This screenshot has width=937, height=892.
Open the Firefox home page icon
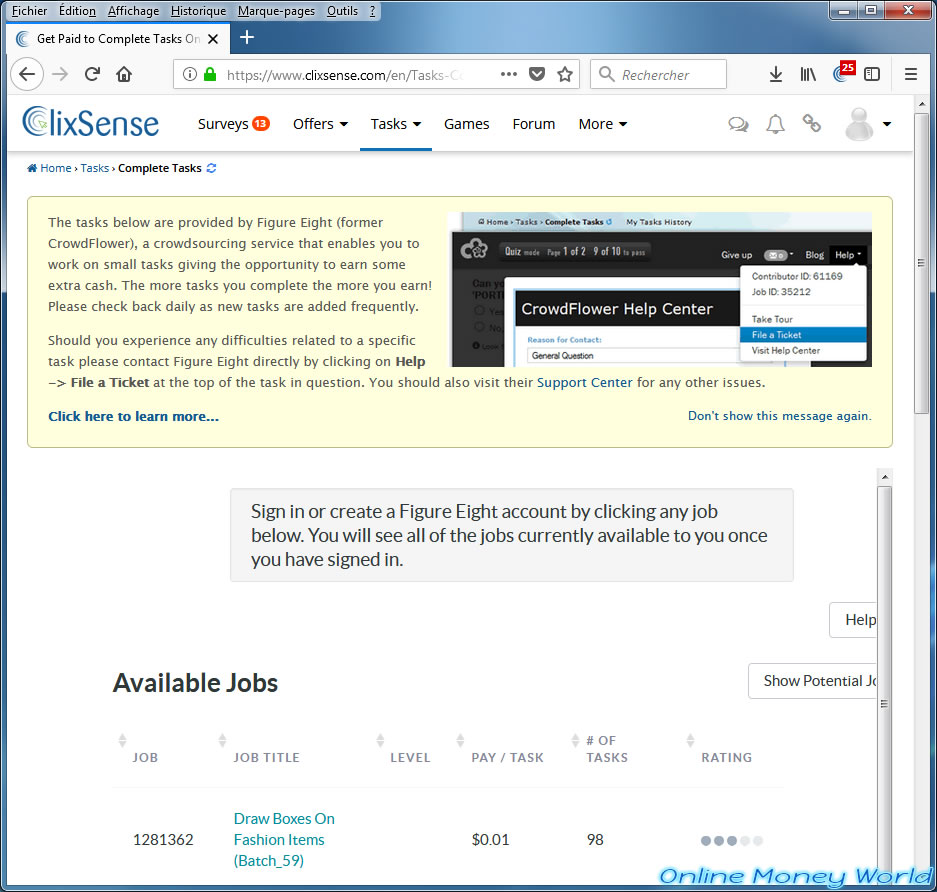tap(124, 74)
